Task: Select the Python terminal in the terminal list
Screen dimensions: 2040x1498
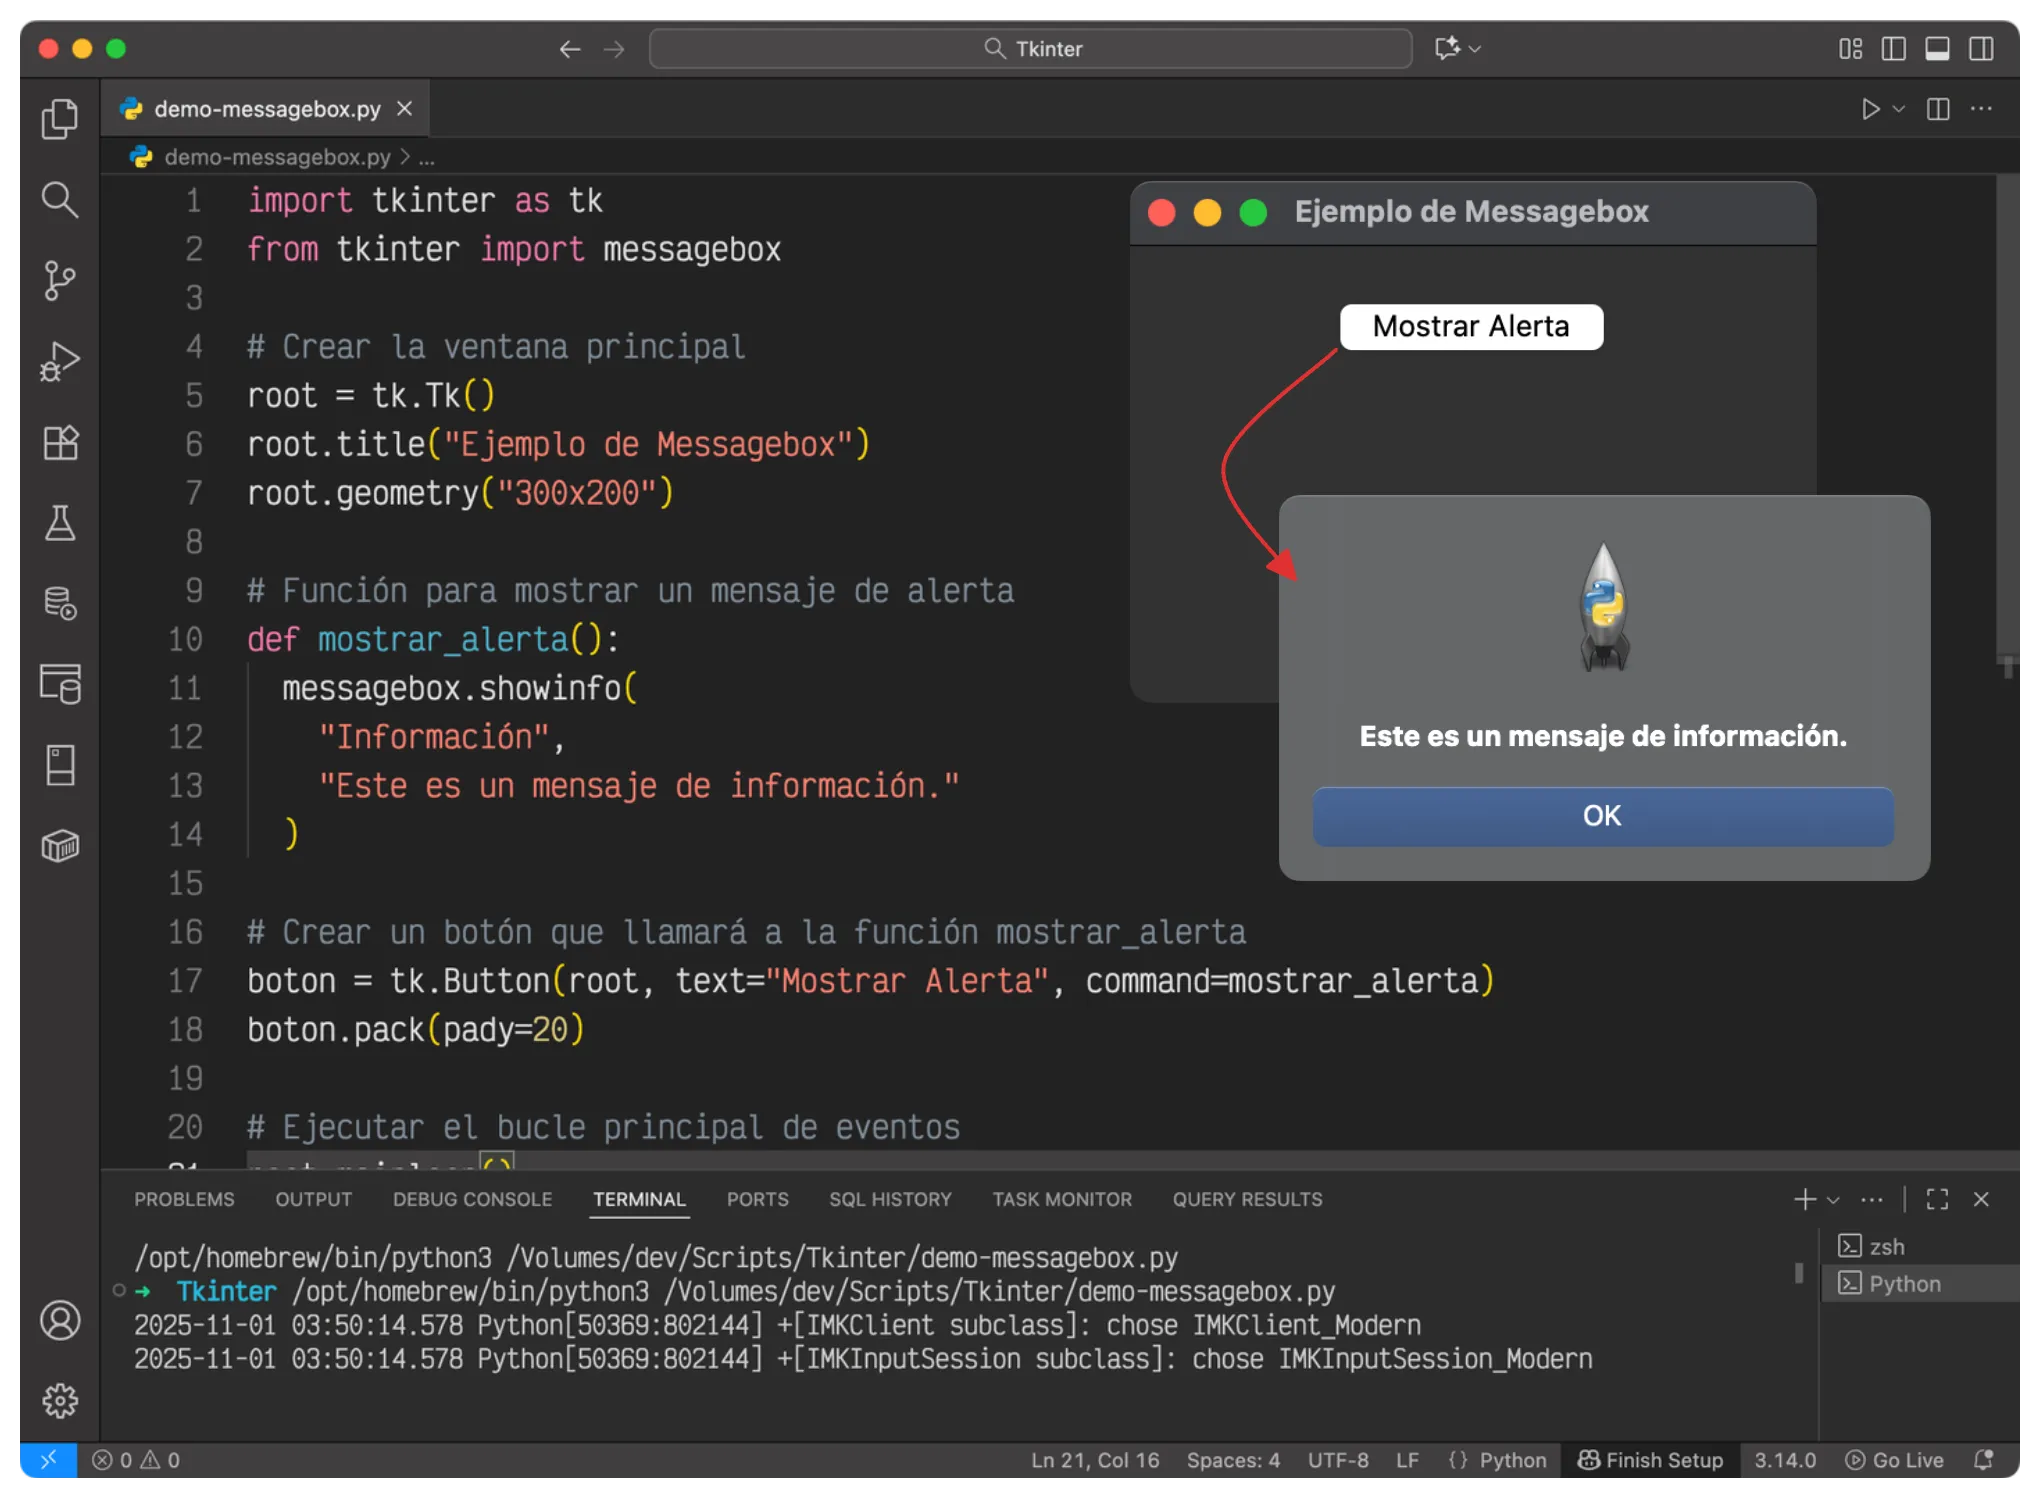Action: tap(1903, 1283)
